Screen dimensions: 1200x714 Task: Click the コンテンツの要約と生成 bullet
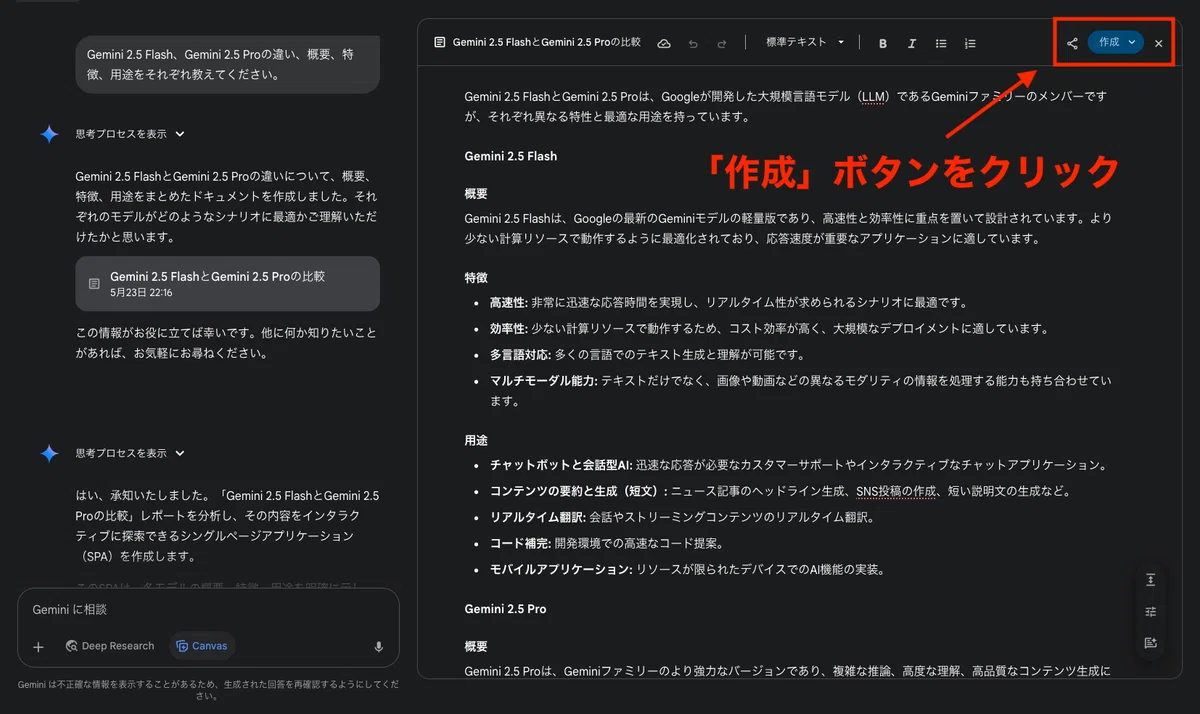click(780, 491)
